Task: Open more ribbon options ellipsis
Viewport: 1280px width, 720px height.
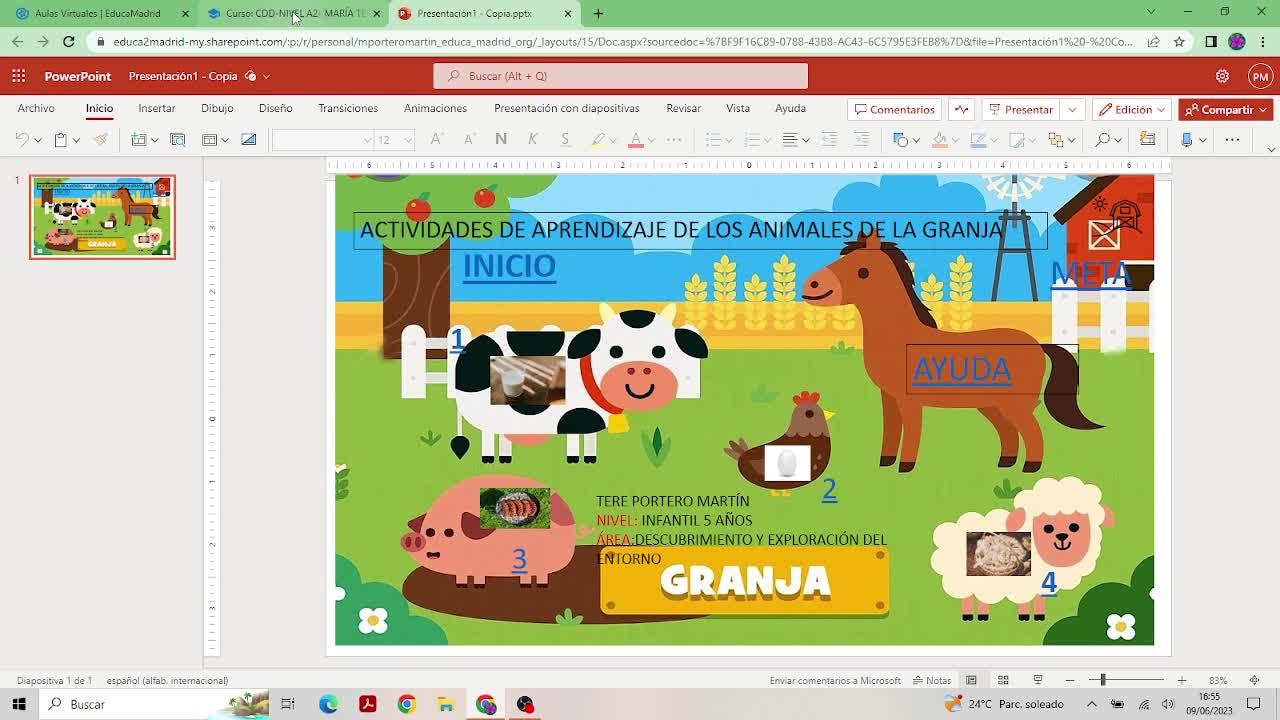Action: tap(1232, 140)
